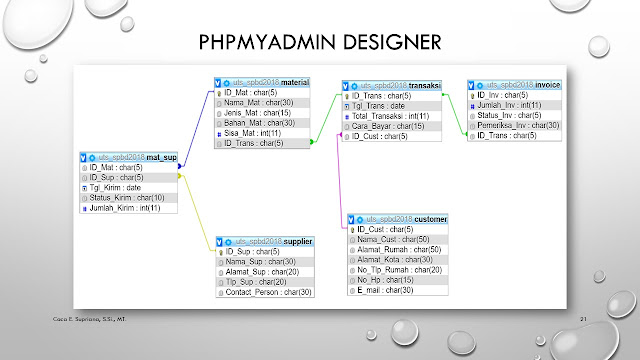Collapse the supplier table with V toggle
The image size is (640, 360).
point(220,242)
